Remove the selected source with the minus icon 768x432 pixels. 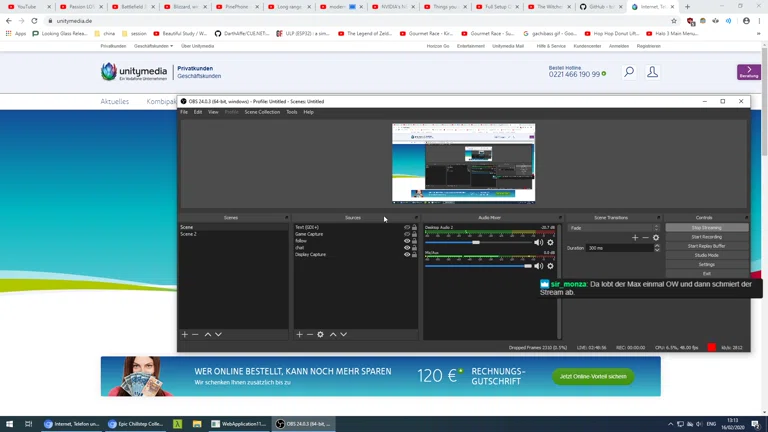(x=310, y=335)
